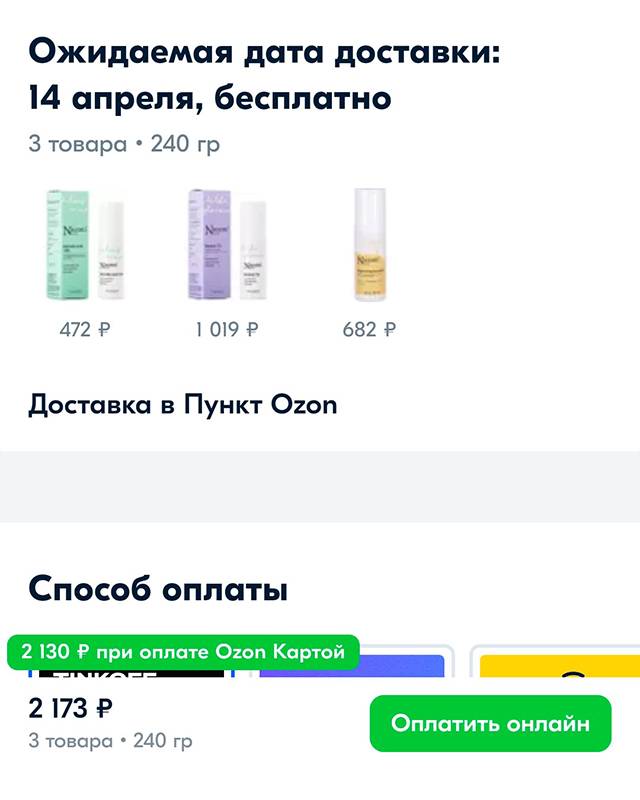This screenshot has width=640, height=800.
Task: Open the yellow-label bottle product thumbnail
Action: coord(370,244)
